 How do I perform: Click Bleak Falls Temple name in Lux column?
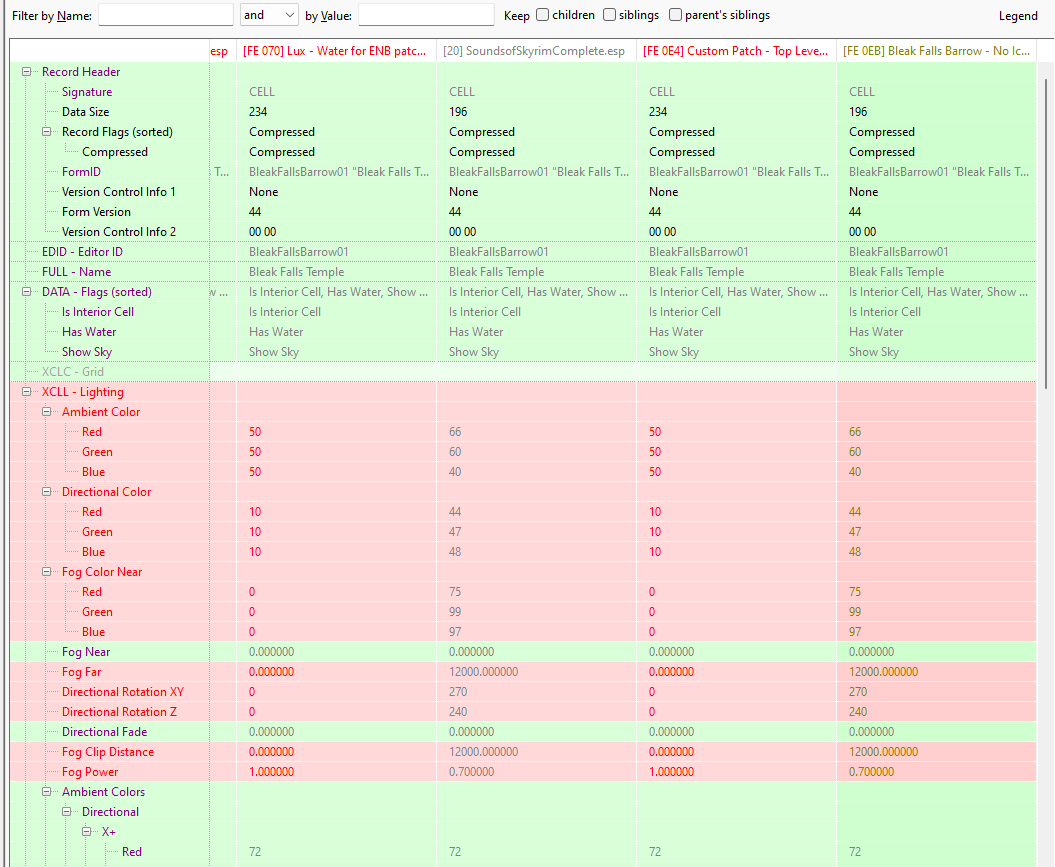(x=296, y=272)
